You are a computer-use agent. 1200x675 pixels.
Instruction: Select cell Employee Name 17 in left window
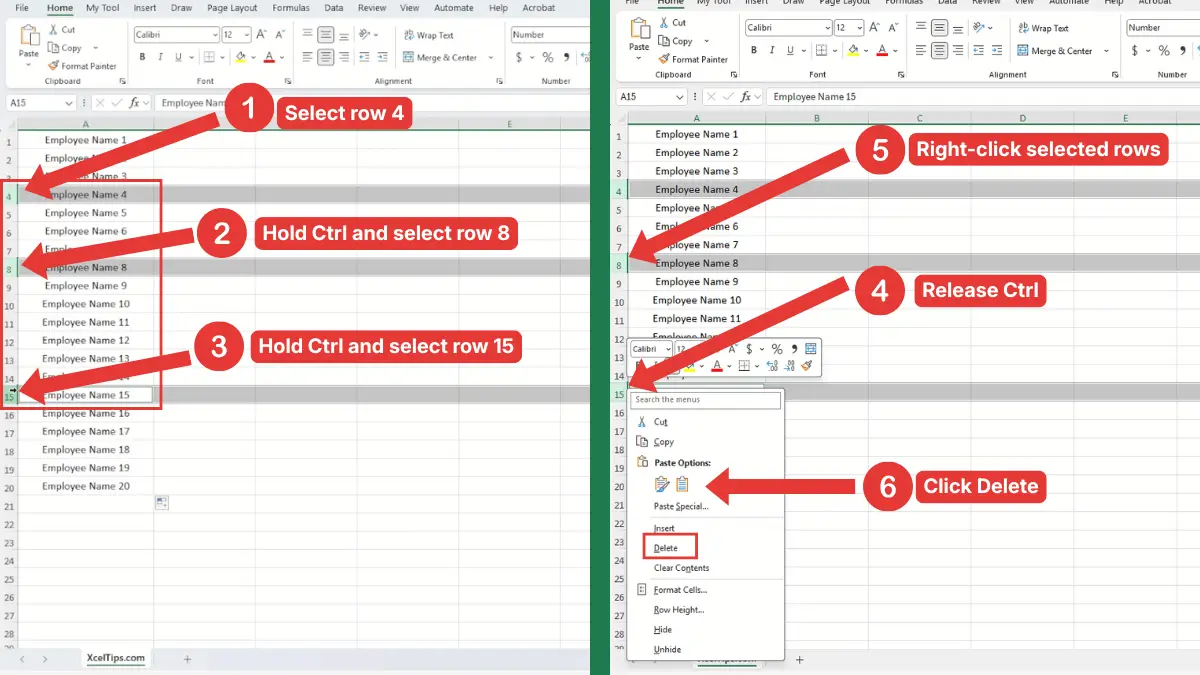(85, 432)
